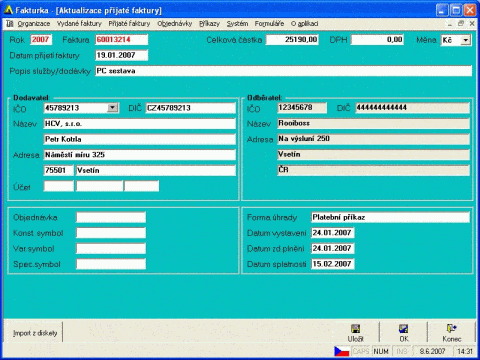Open the Příkazy menu

(x=209, y=24)
